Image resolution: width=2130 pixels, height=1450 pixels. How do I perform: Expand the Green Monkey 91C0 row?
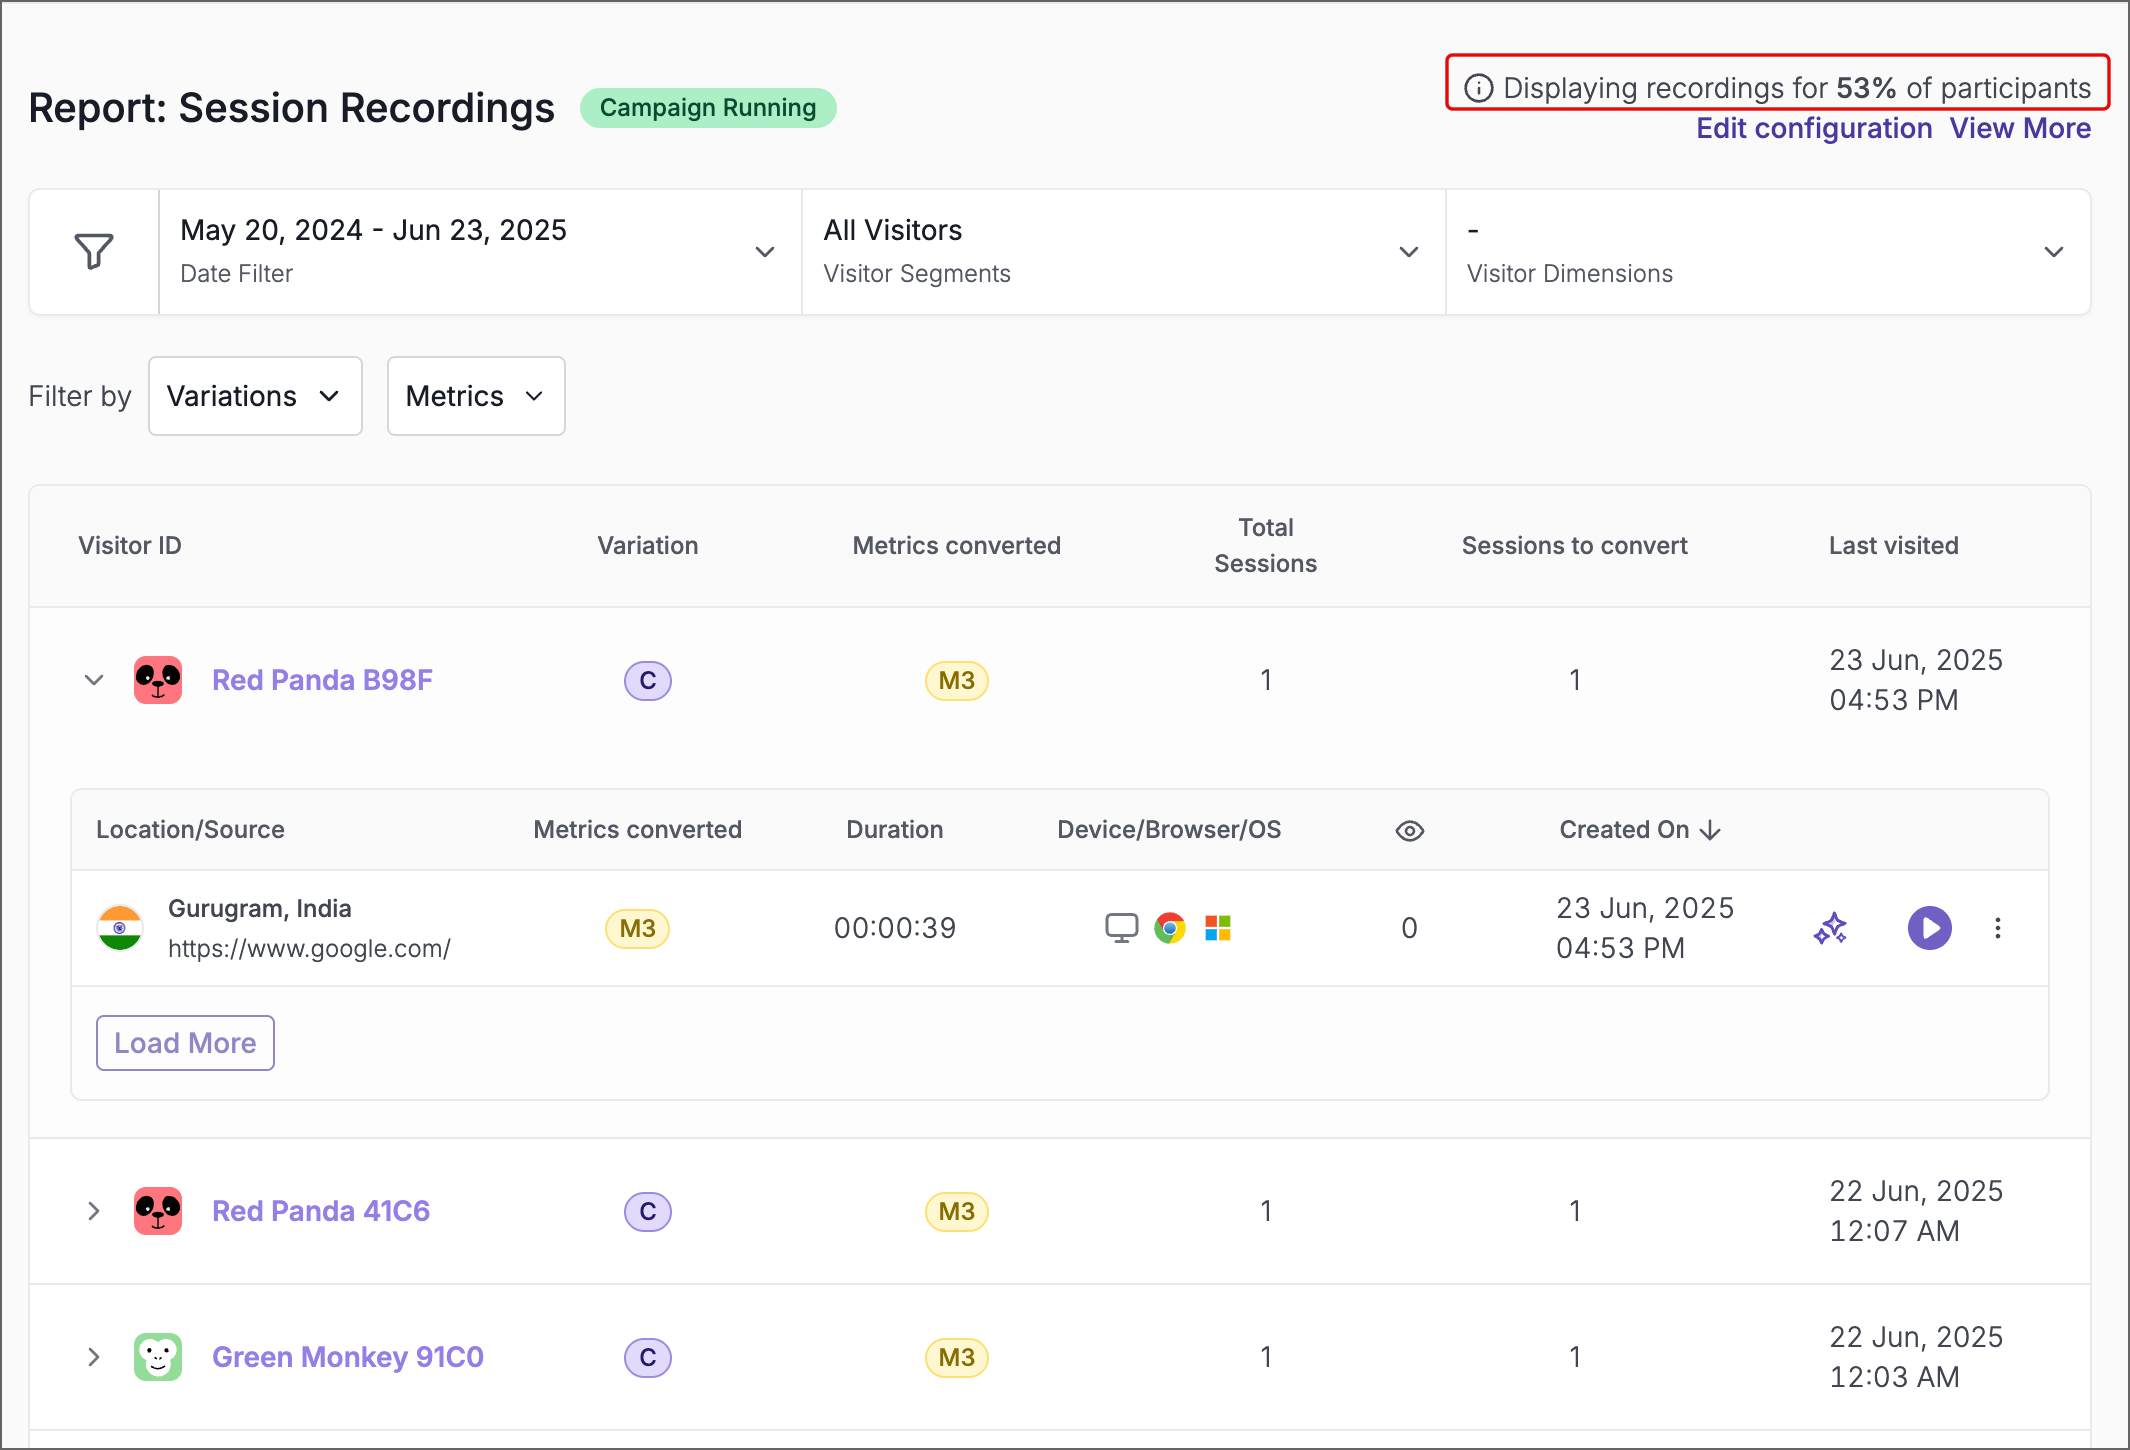tap(94, 1357)
